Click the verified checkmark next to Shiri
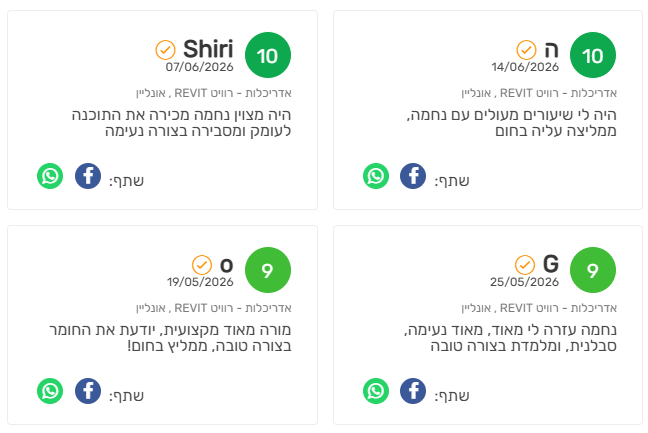 165,50
